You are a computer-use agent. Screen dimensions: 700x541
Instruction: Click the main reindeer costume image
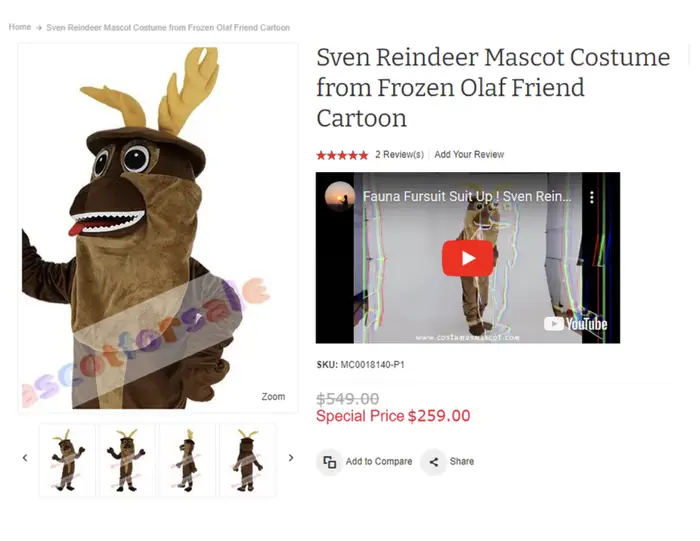pos(158,228)
